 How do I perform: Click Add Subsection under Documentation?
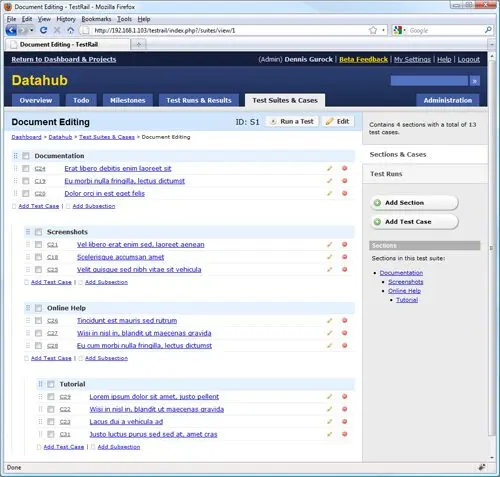(94, 206)
